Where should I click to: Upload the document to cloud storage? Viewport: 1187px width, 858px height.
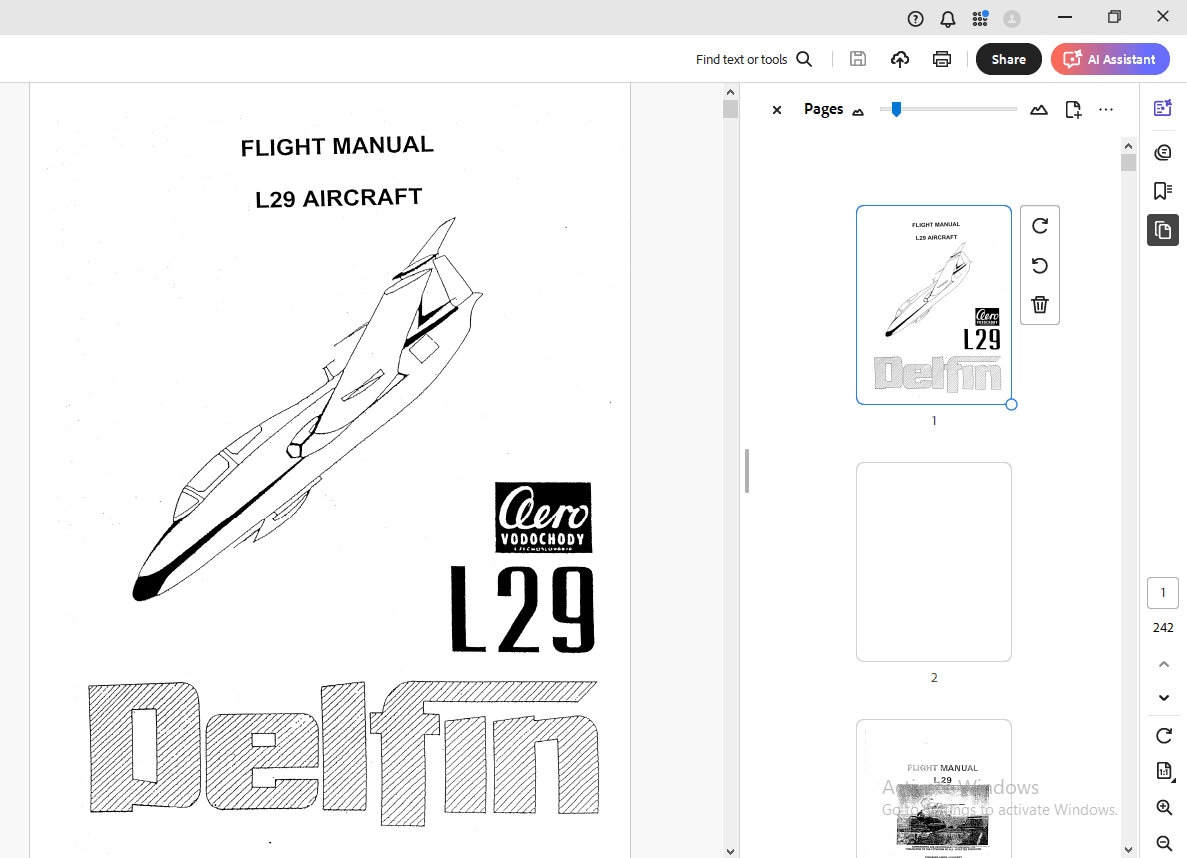(900, 59)
